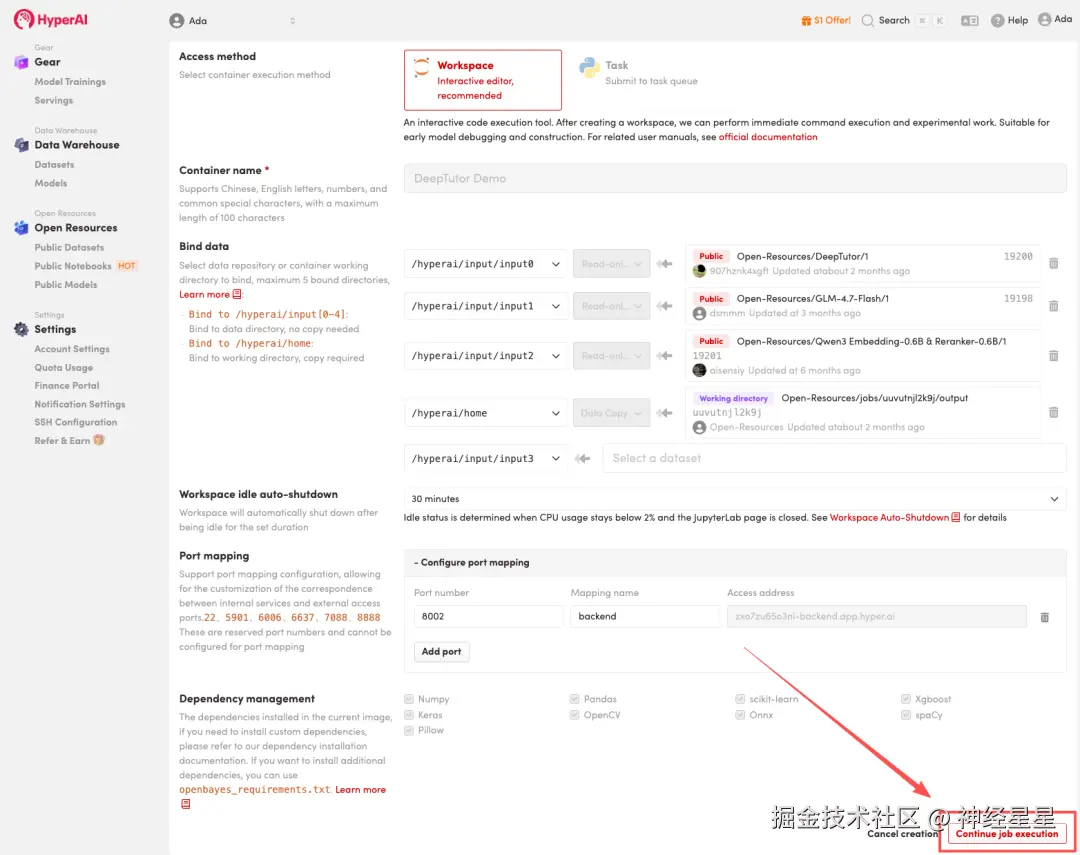
Task: Delete the Qwen3 Embedding binding
Action: [1053, 356]
